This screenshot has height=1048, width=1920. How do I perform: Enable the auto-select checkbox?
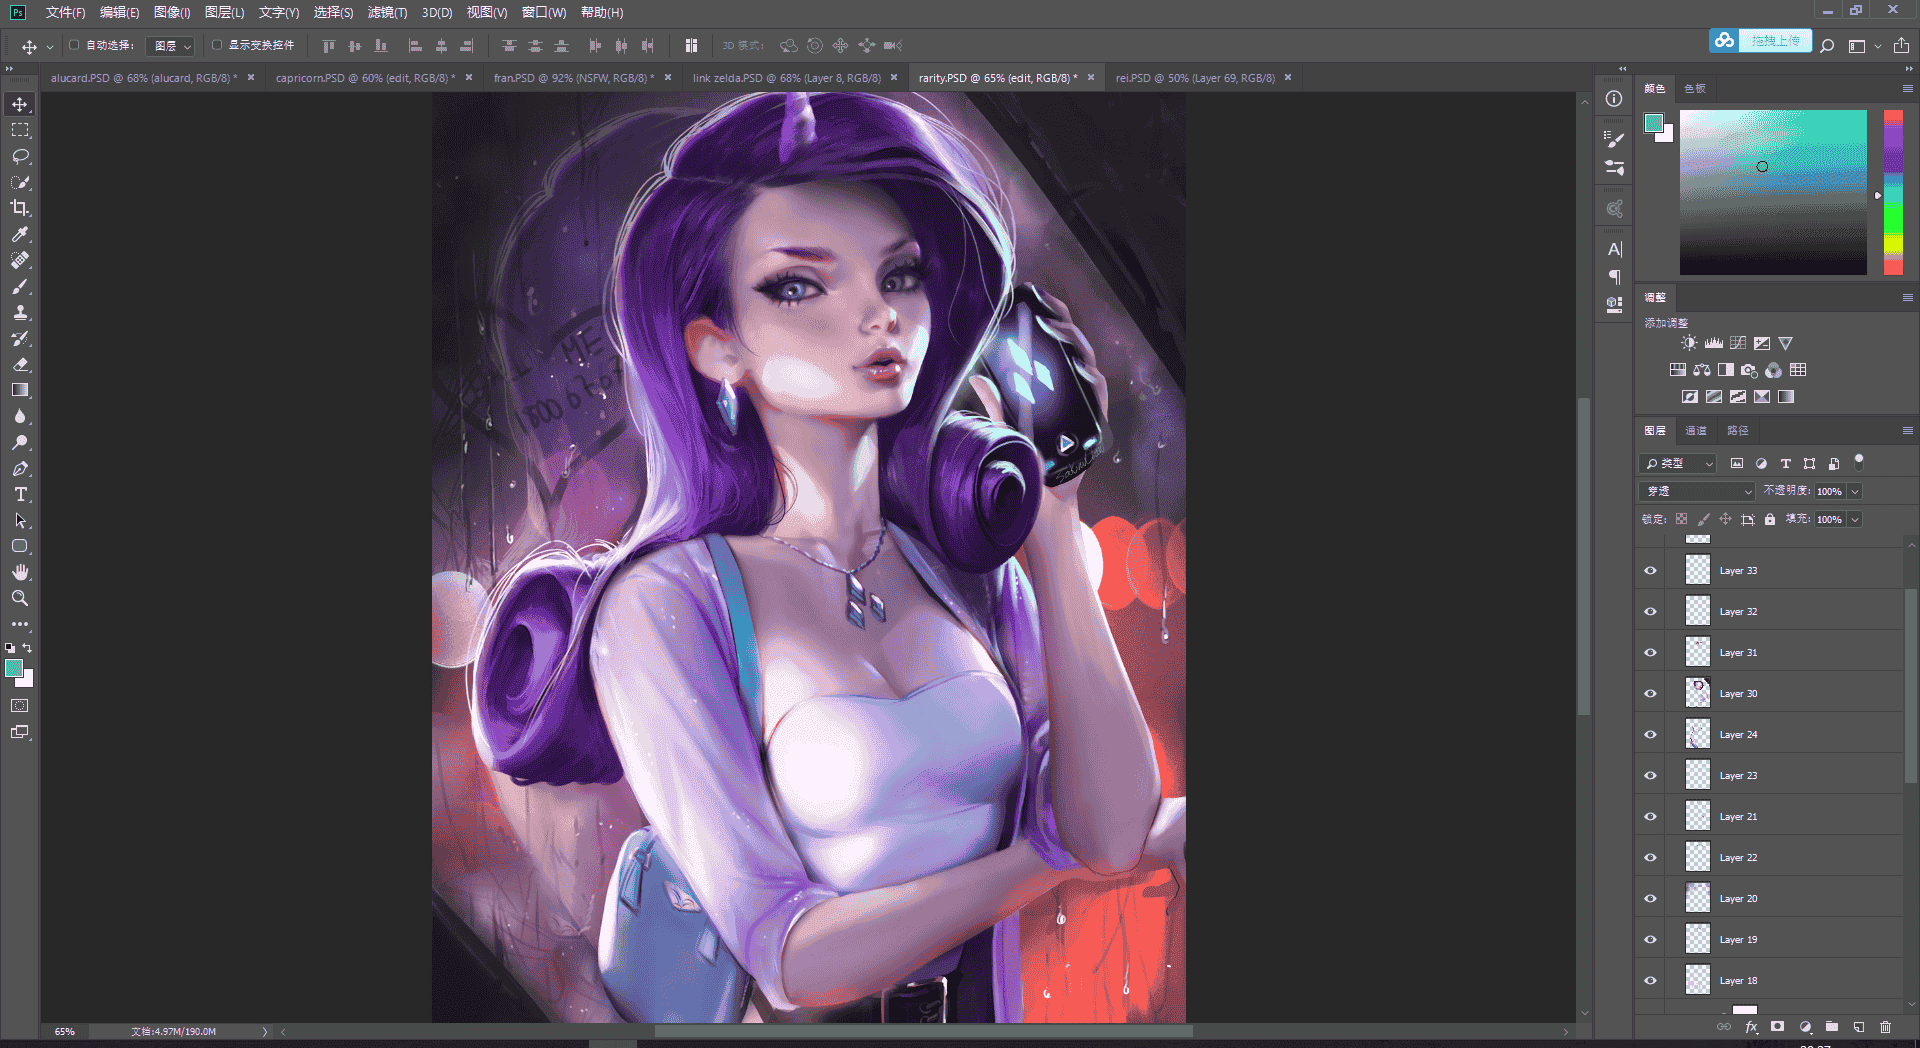pos(74,45)
